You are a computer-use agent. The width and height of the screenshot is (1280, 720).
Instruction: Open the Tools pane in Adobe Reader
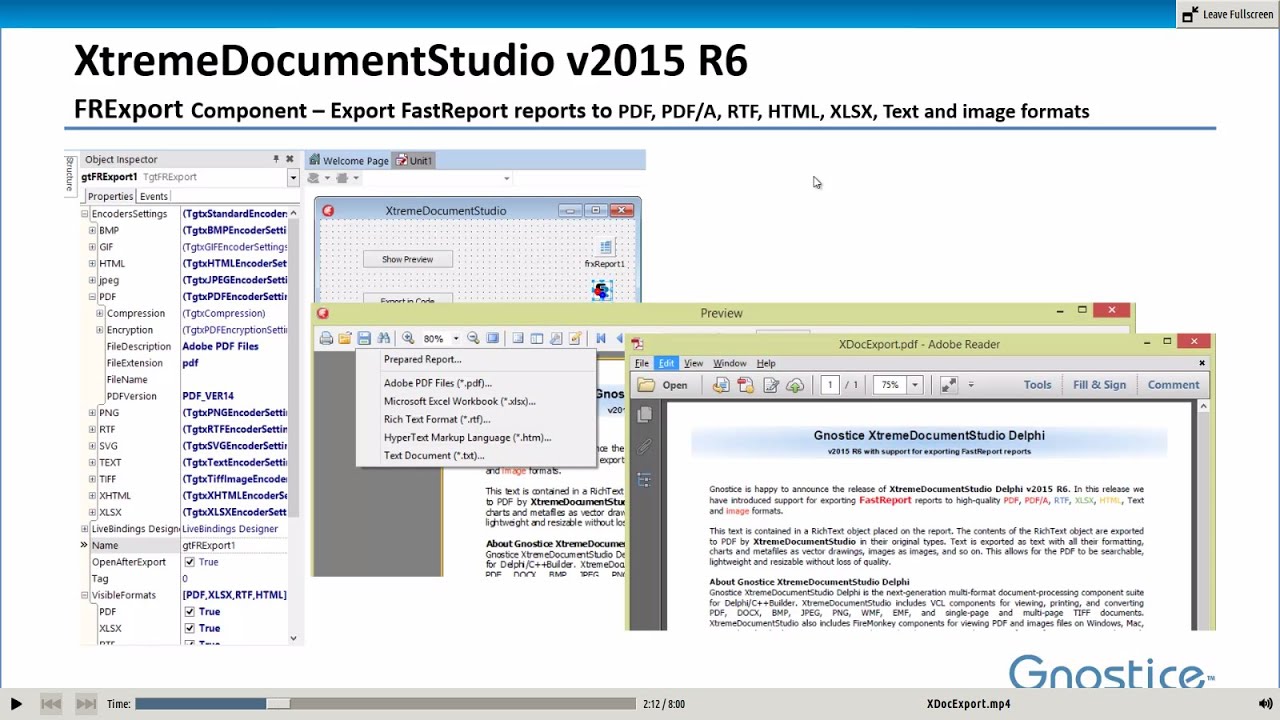(1037, 385)
